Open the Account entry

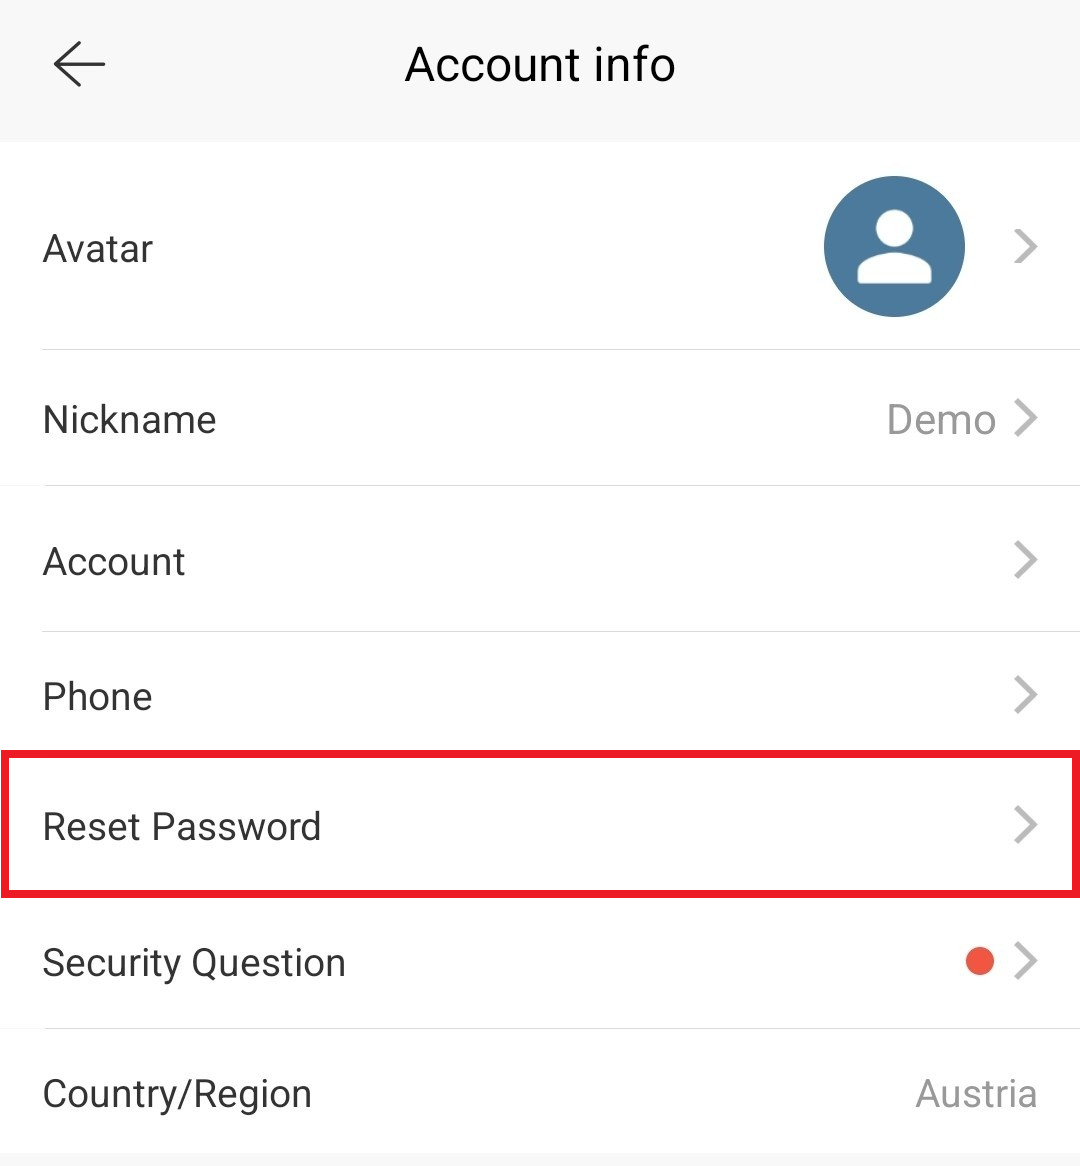point(540,560)
